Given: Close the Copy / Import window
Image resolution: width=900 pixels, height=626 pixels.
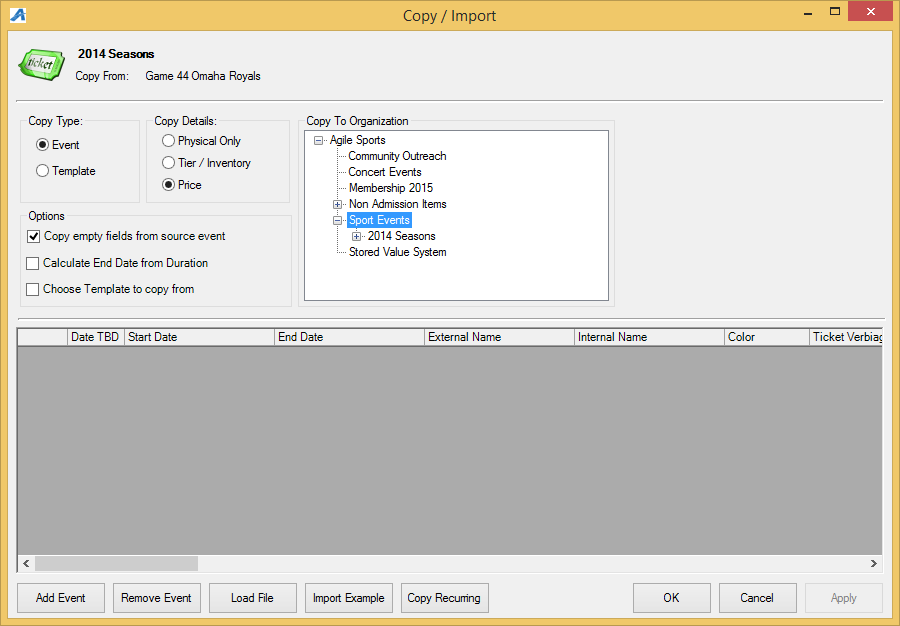Looking at the screenshot, I should click(870, 11).
